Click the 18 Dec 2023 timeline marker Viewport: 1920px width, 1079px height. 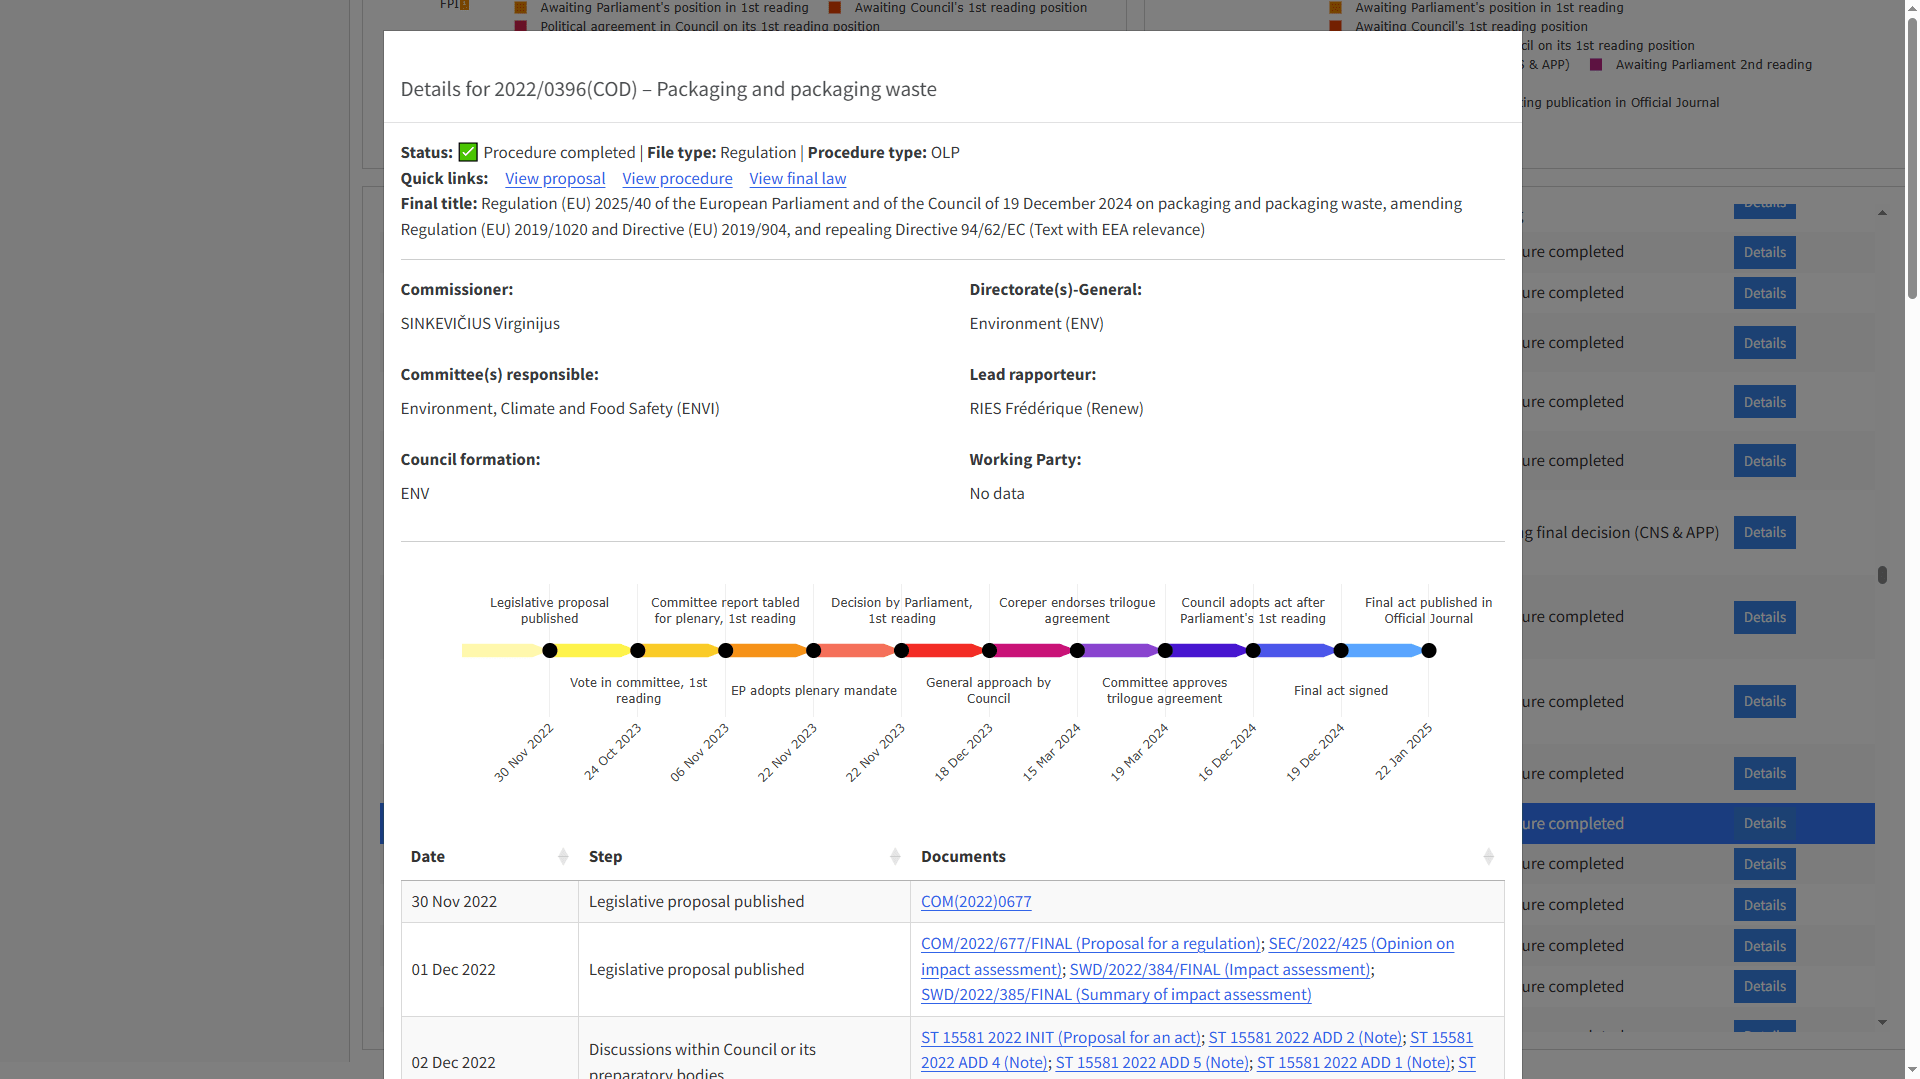click(989, 651)
